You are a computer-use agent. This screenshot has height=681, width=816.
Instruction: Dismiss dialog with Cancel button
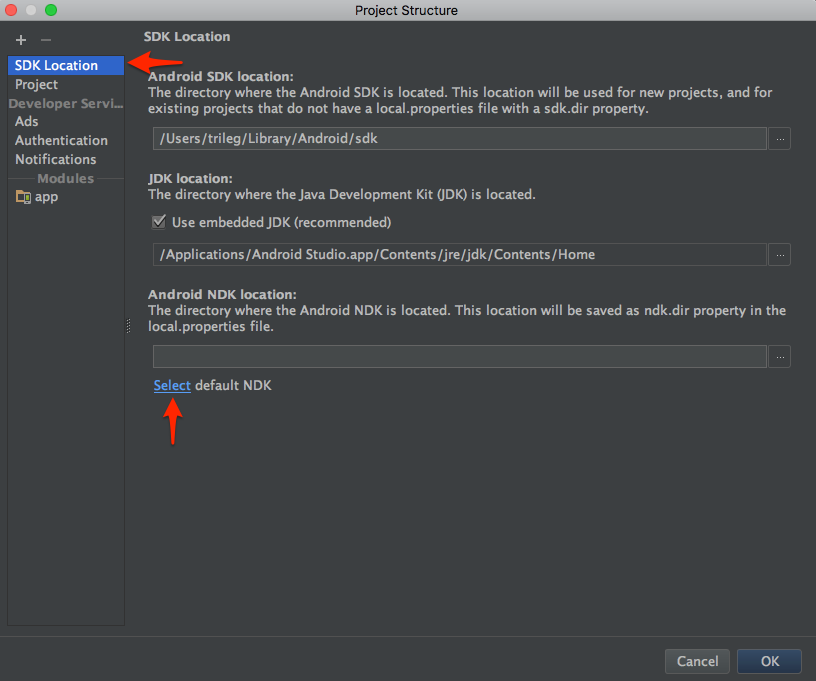tap(697, 661)
